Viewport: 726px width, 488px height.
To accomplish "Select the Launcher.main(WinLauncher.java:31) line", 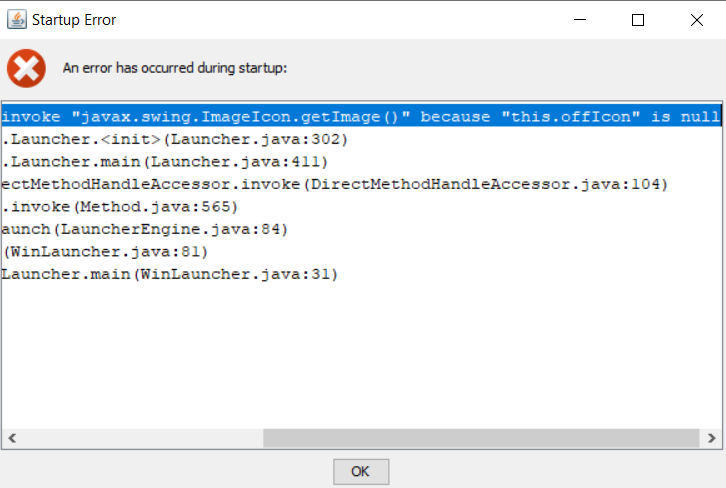I will click(x=170, y=273).
